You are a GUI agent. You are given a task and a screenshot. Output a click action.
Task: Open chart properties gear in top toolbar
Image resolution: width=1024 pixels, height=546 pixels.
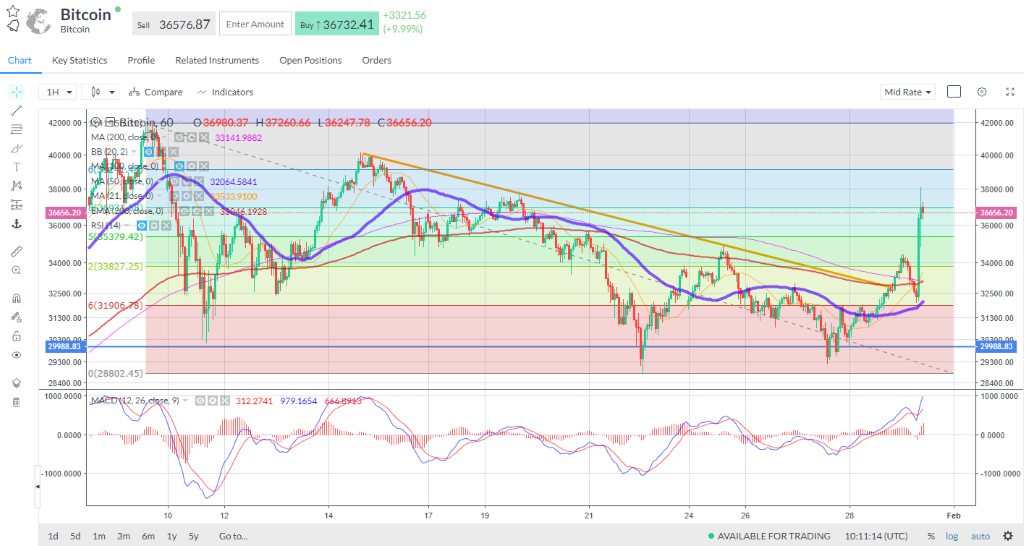pyautogui.click(x=982, y=92)
